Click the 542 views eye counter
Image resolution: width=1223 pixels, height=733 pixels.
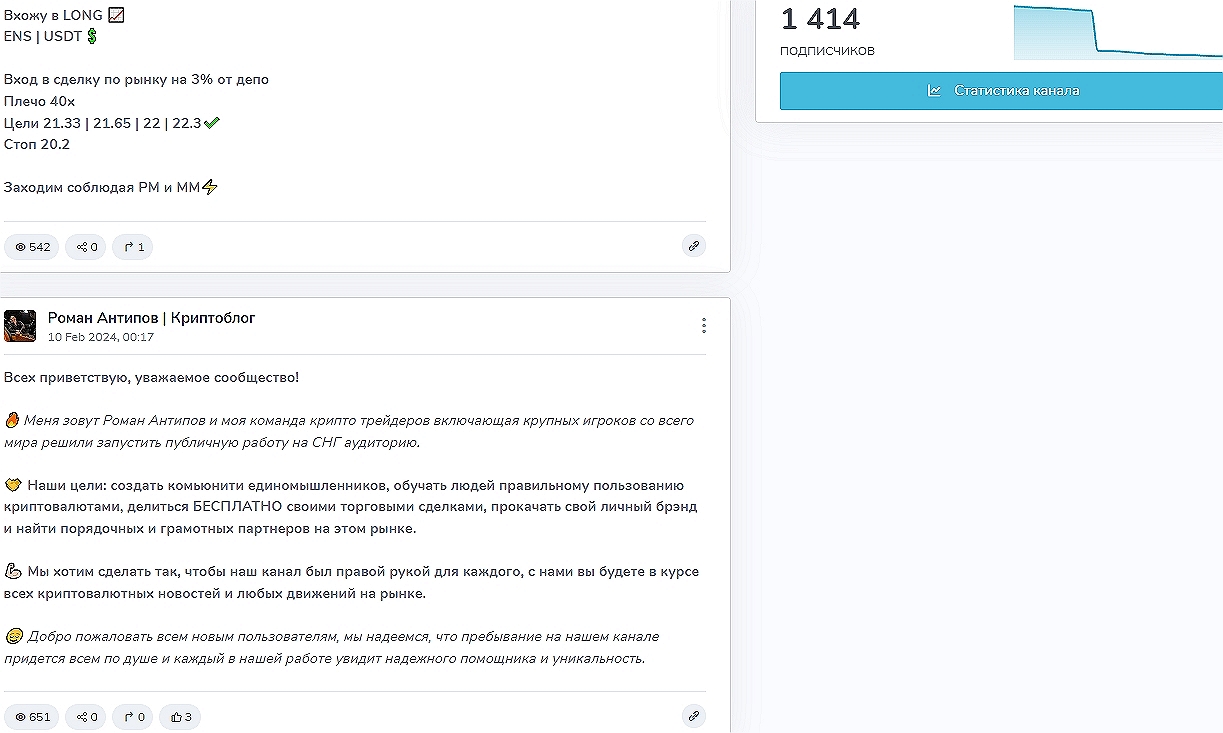click(32, 247)
